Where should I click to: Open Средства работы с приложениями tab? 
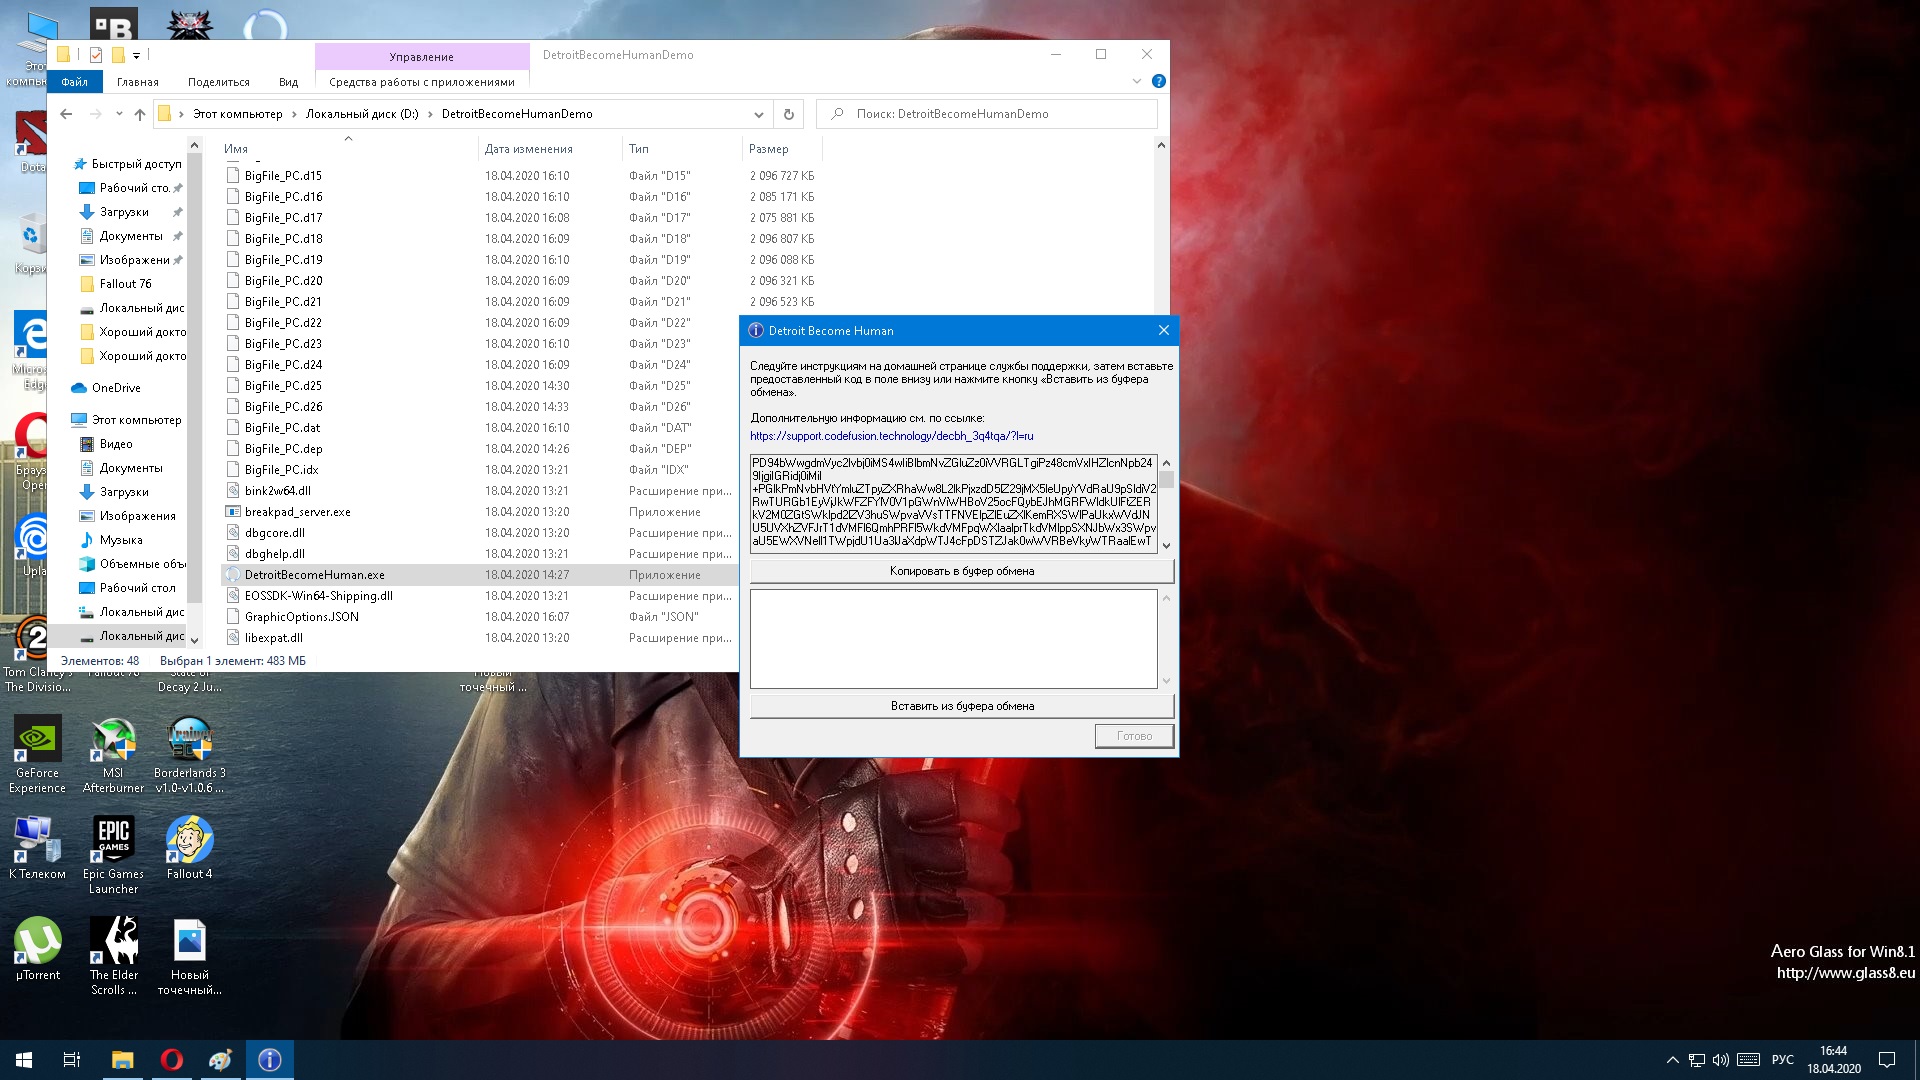pos(421,82)
